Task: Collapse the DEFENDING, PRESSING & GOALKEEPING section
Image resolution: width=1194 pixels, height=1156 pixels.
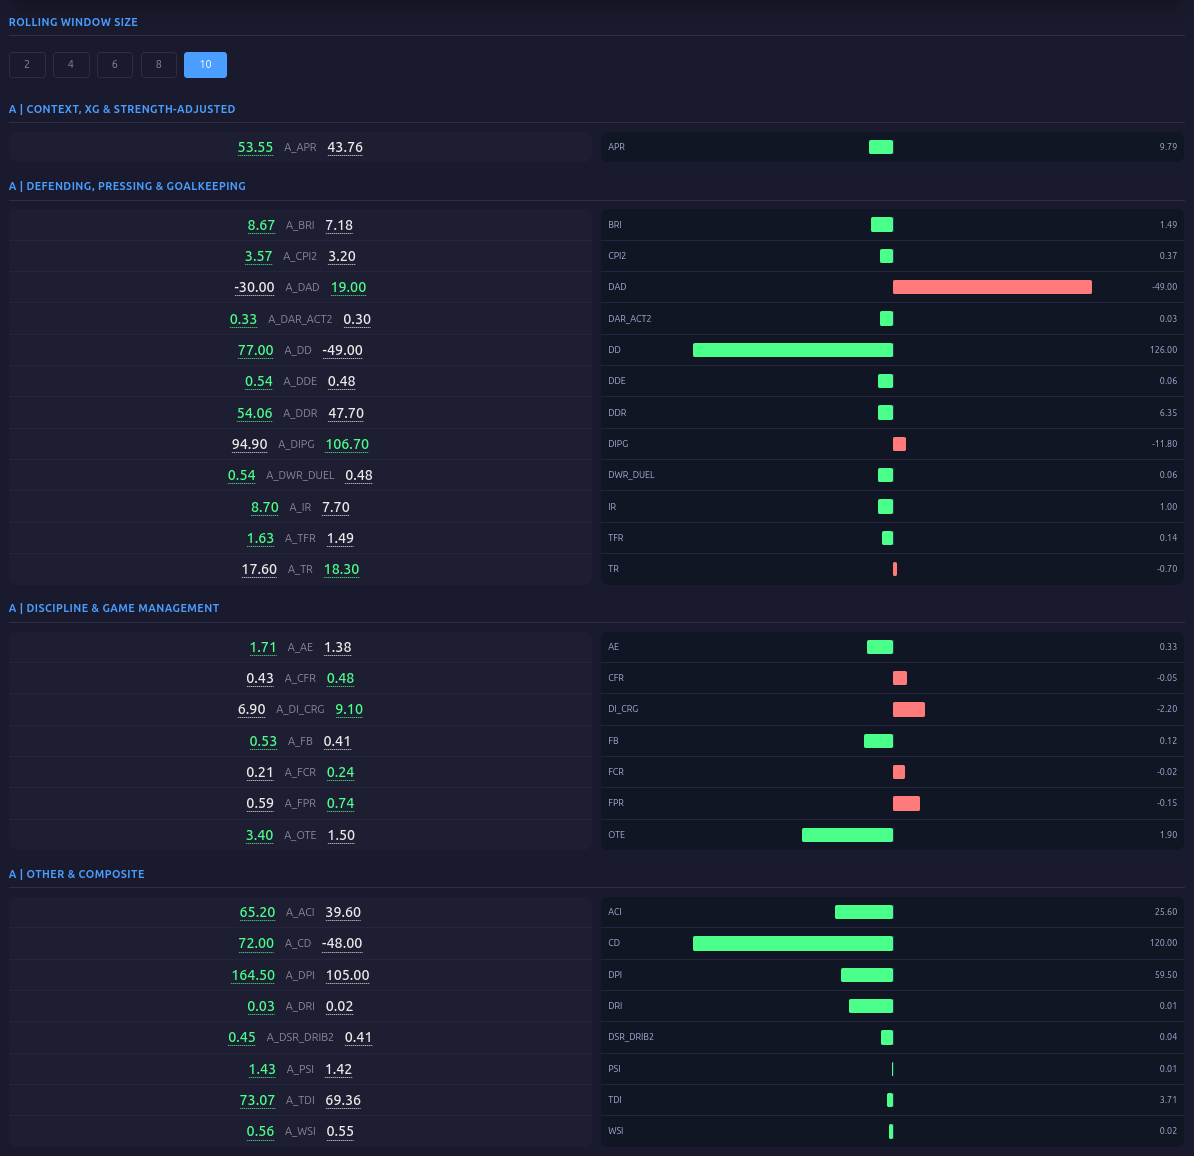Action: (128, 185)
